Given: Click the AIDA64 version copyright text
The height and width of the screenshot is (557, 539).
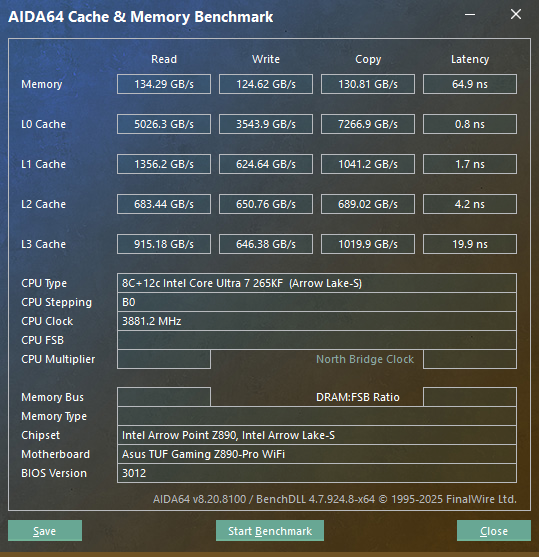Looking at the screenshot, I should coord(335,499).
